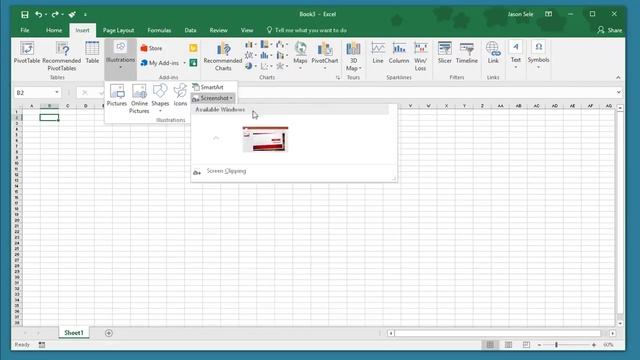Insert Pictures from this device
Viewport: 640px width, 360px height.
click(117, 96)
